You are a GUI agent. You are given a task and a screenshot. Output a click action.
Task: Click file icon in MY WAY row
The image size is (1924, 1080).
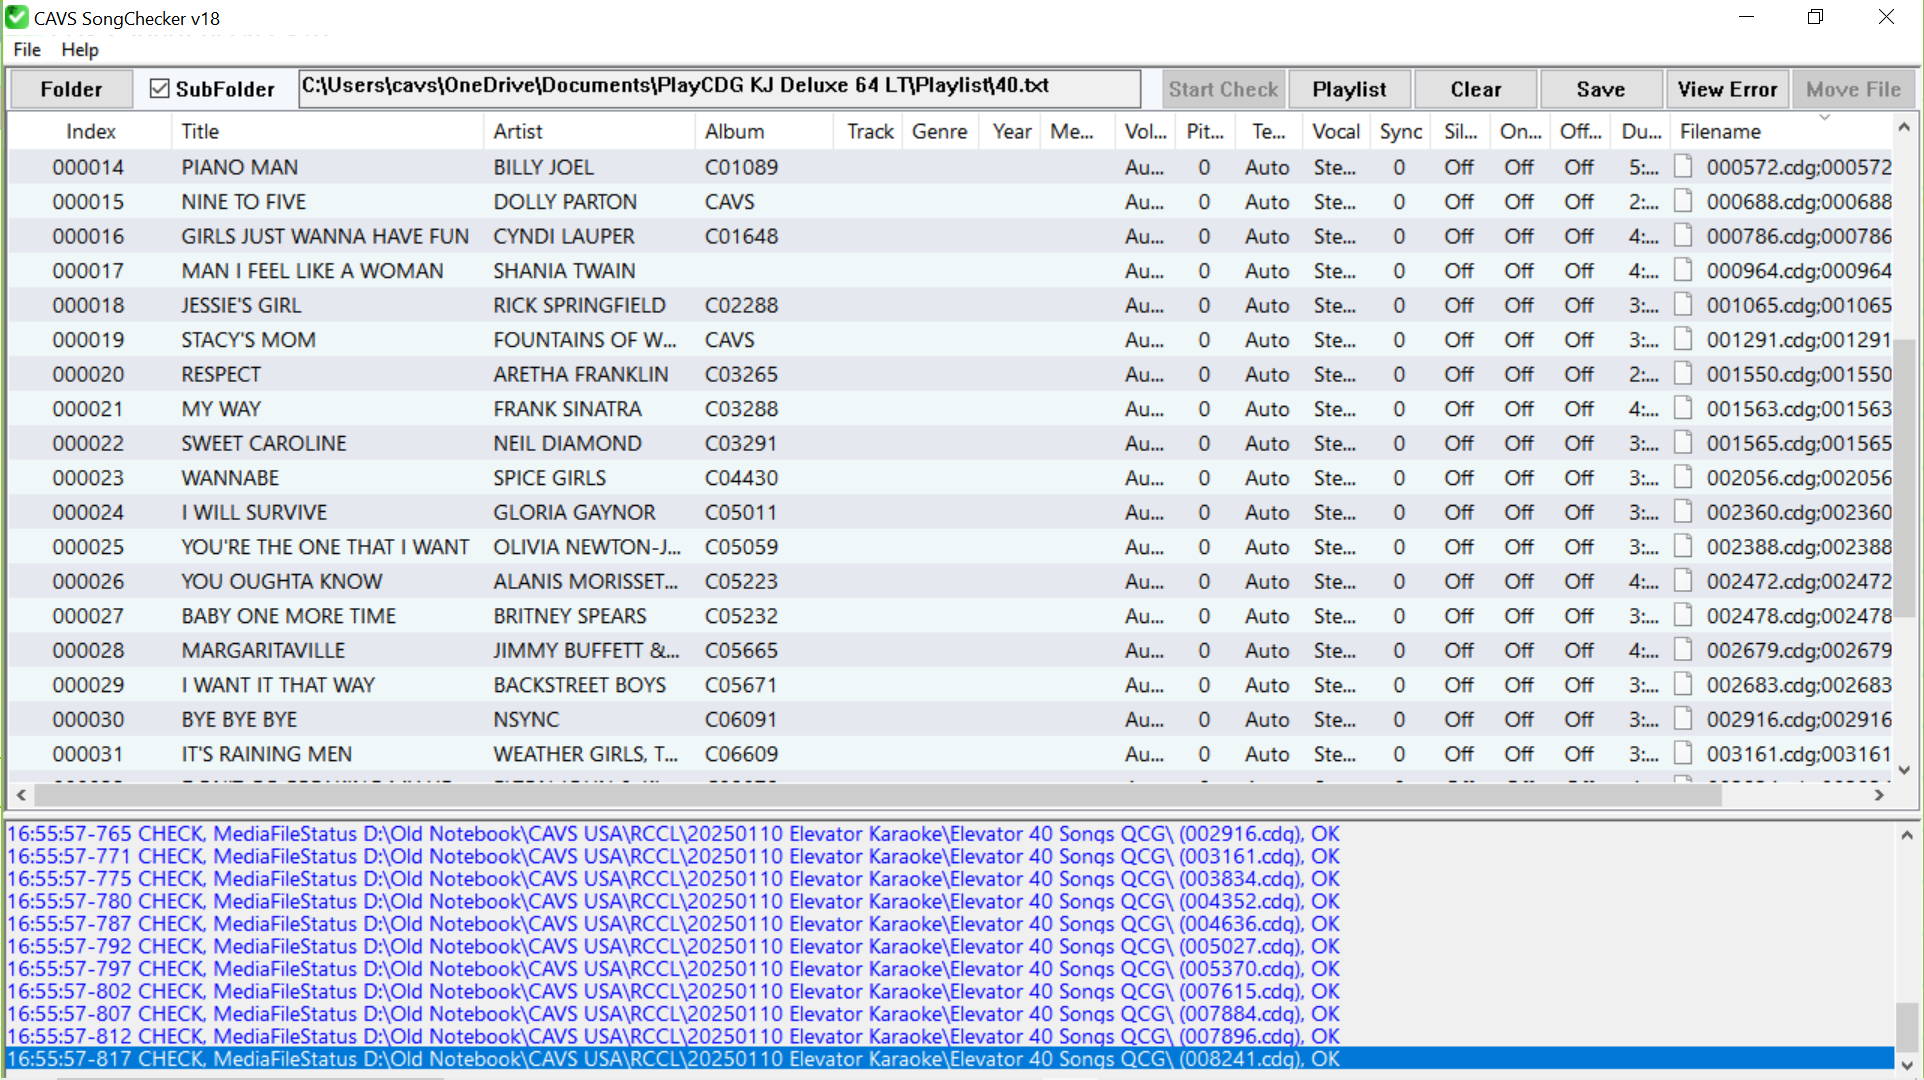[1683, 409]
